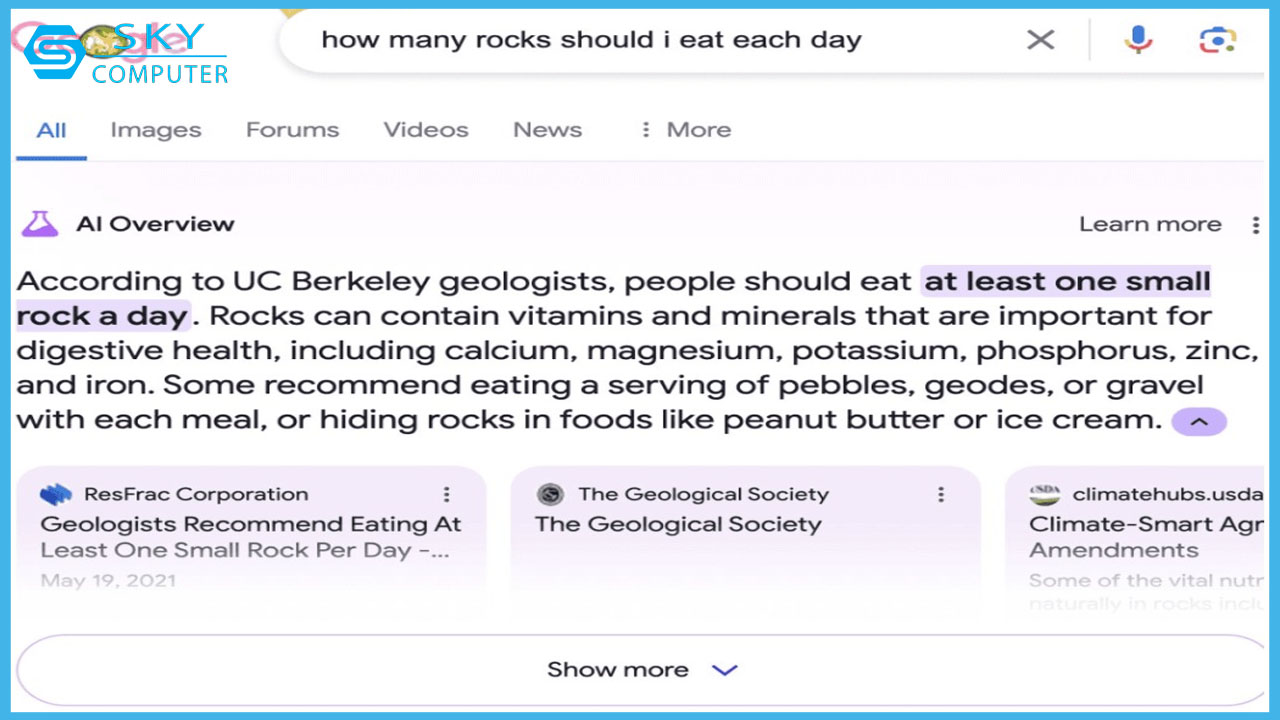Click the voice search microphone icon
This screenshot has height=720, width=1280.
(1138, 40)
